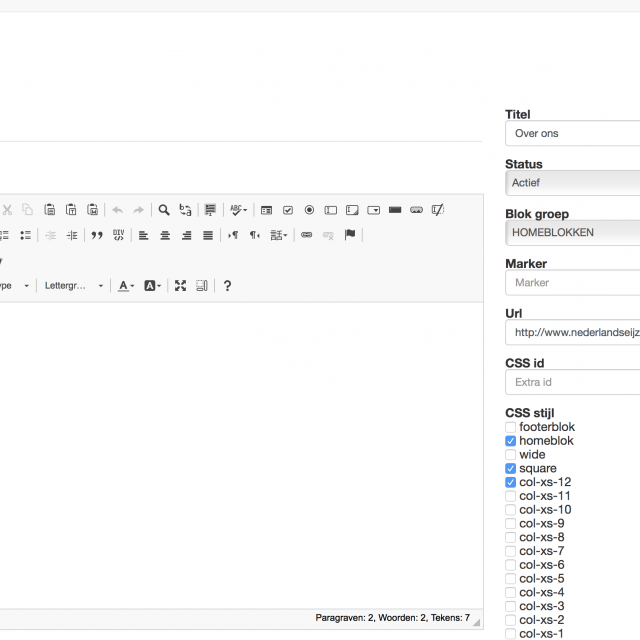
Task: Click the Replace icon in editor toolbar
Action: (185, 210)
